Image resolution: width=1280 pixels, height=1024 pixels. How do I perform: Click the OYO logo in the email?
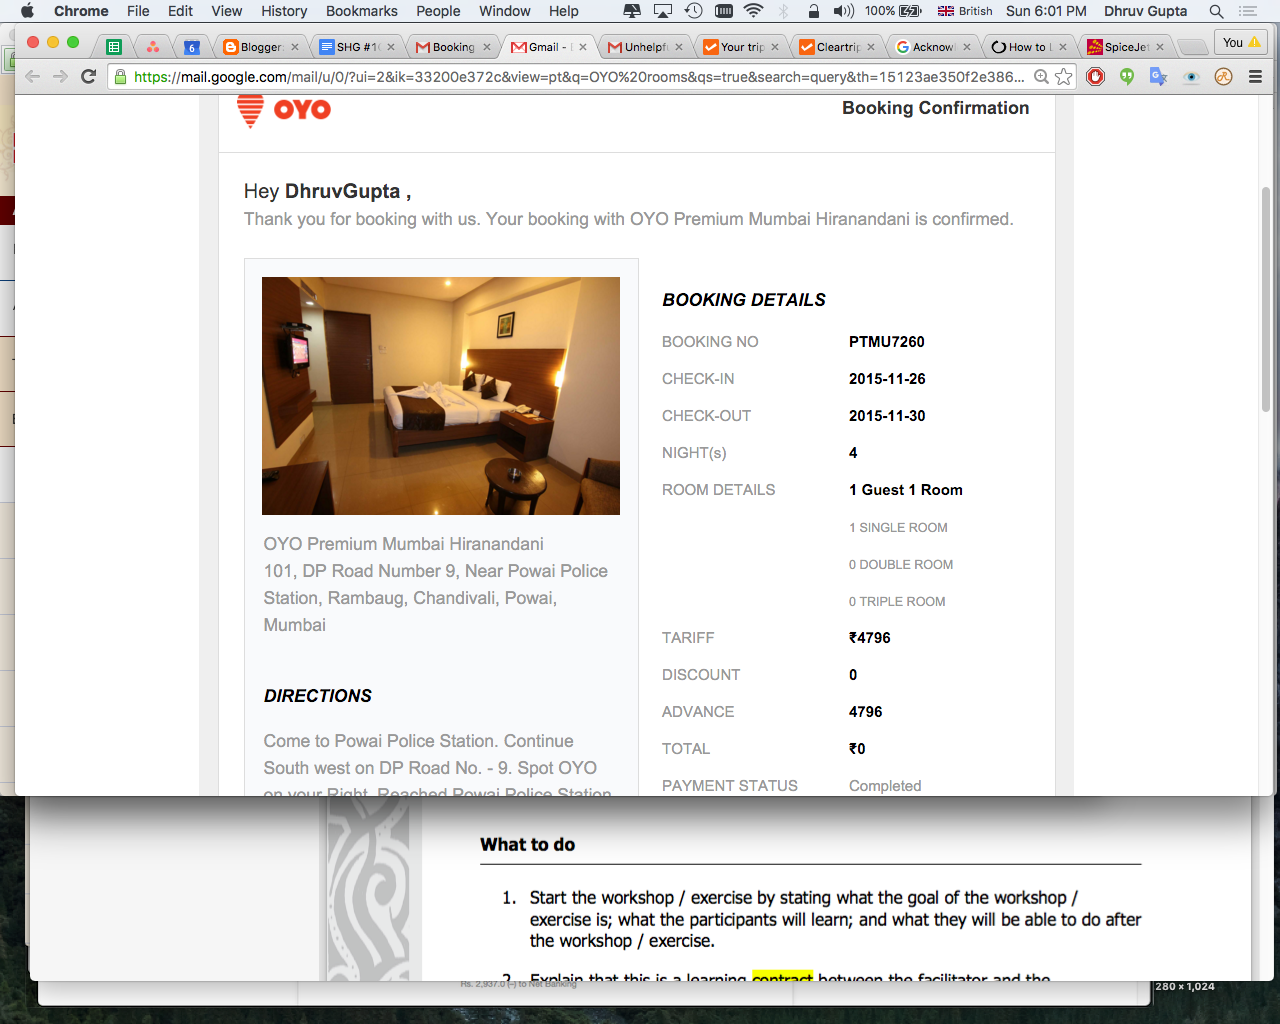pos(284,110)
